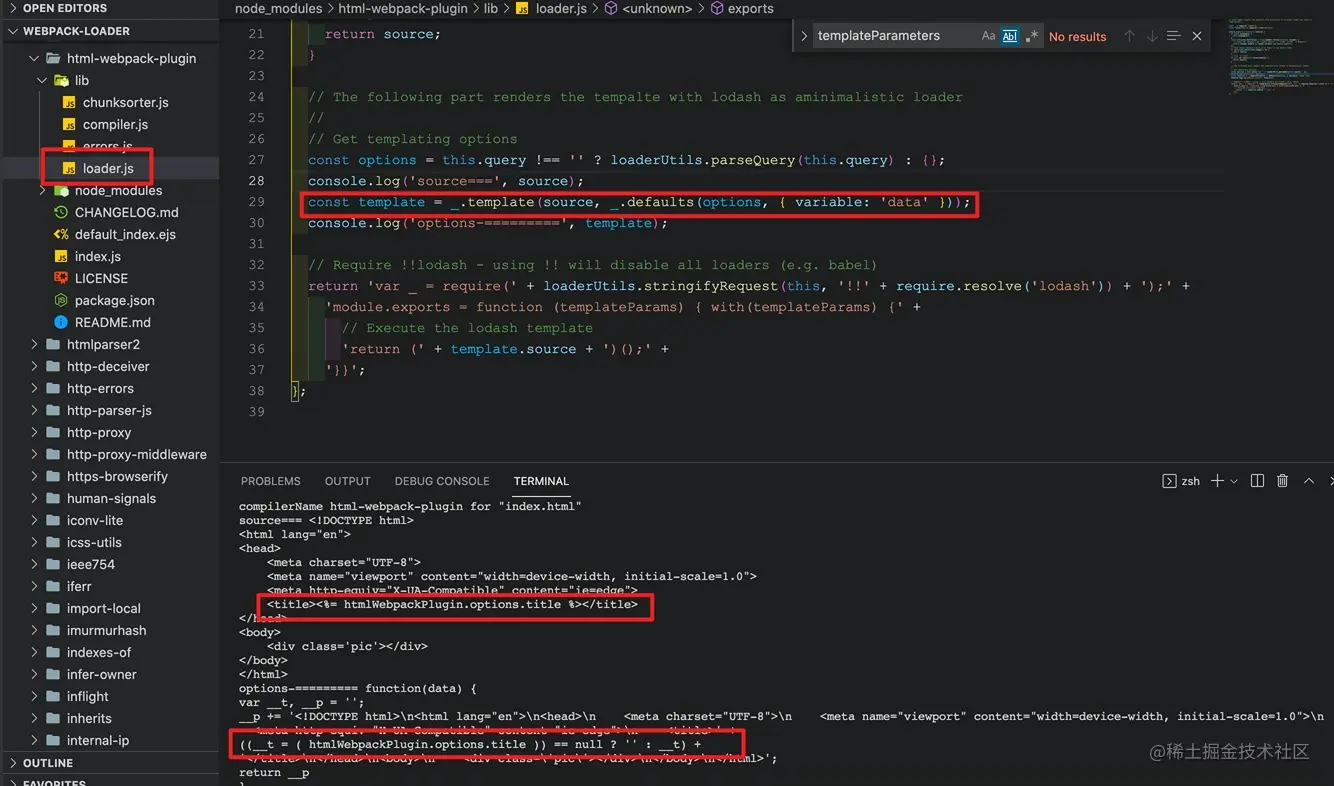Toggle Find in Selection icon
This screenshot has width=1334, height=786.
click(1174, 36)
